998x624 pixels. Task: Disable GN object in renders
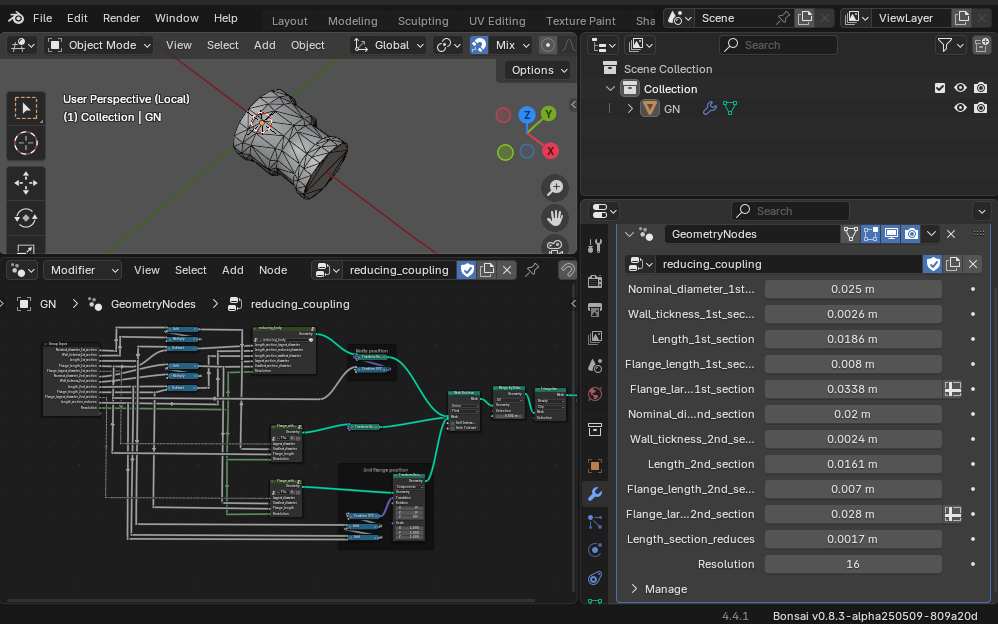(981, 108)
